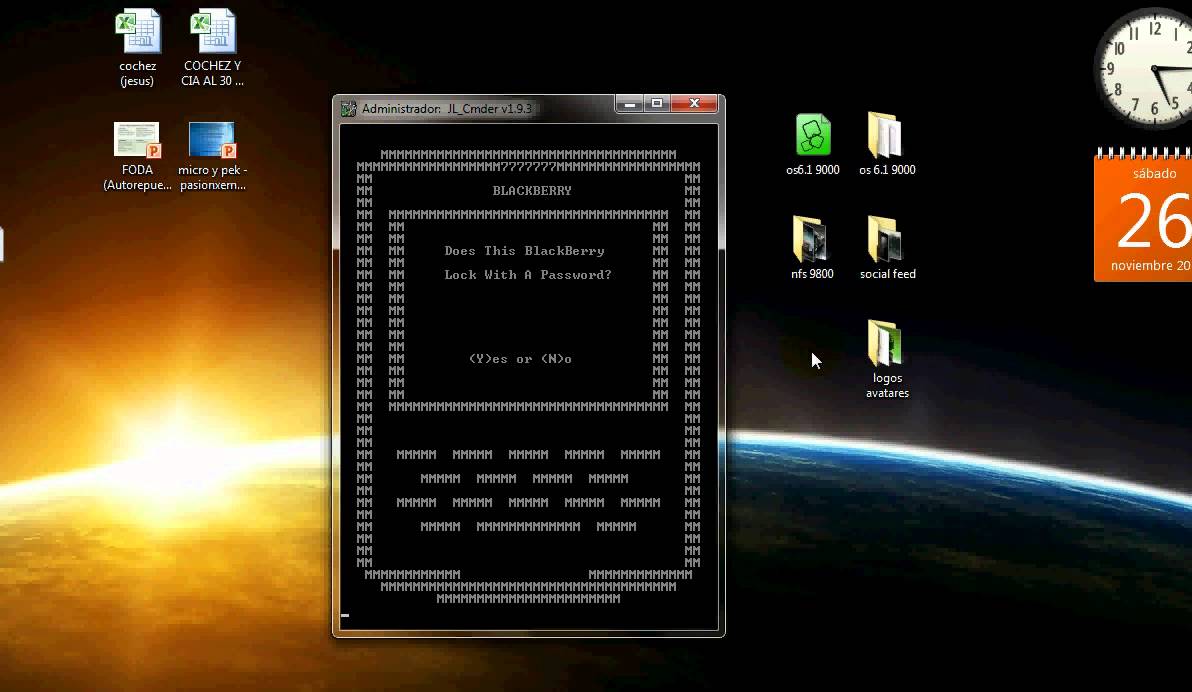Click the blinking cursor in the console

click(345, 616)
